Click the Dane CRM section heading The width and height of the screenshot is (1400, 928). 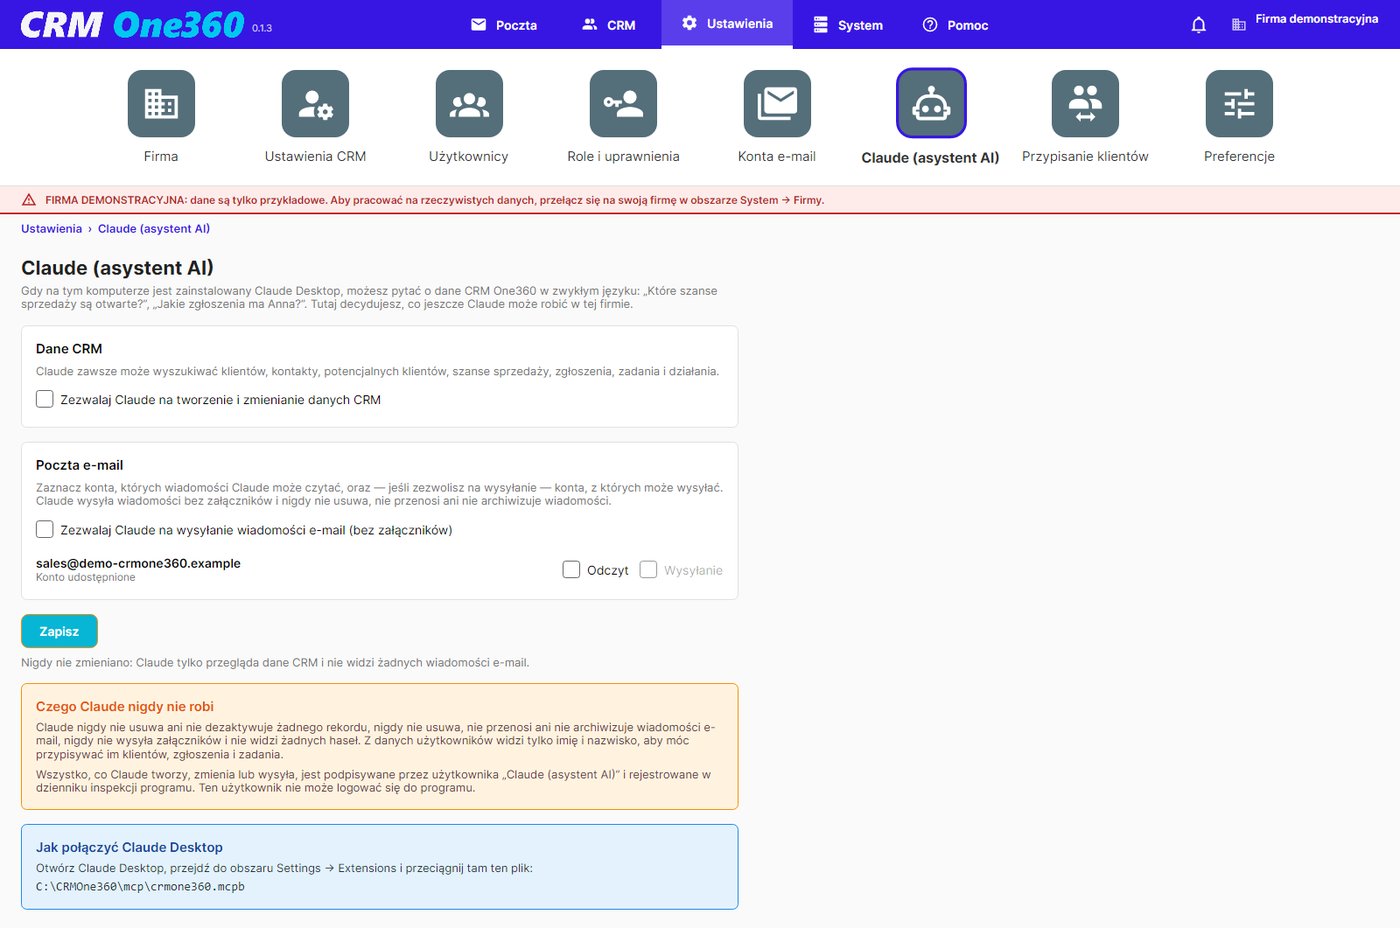pos(69,349)
